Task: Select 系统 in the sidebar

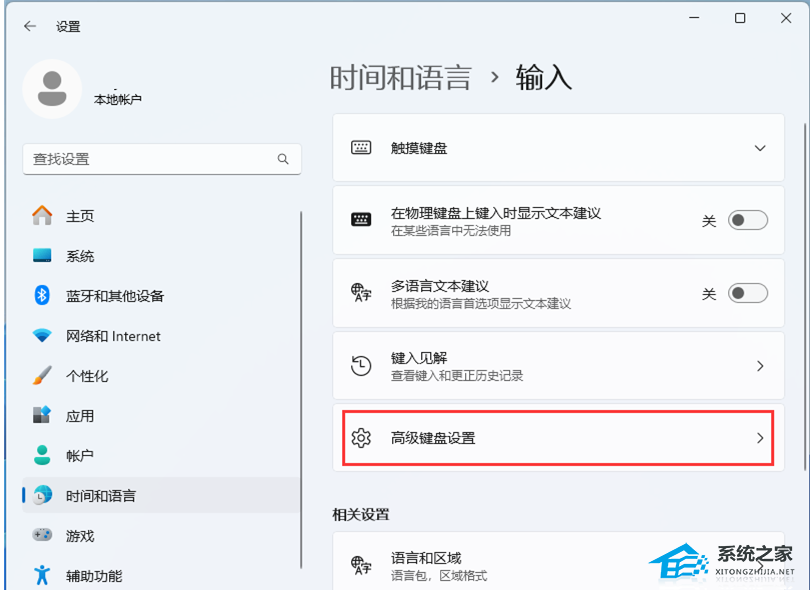Action: [80, 256]
